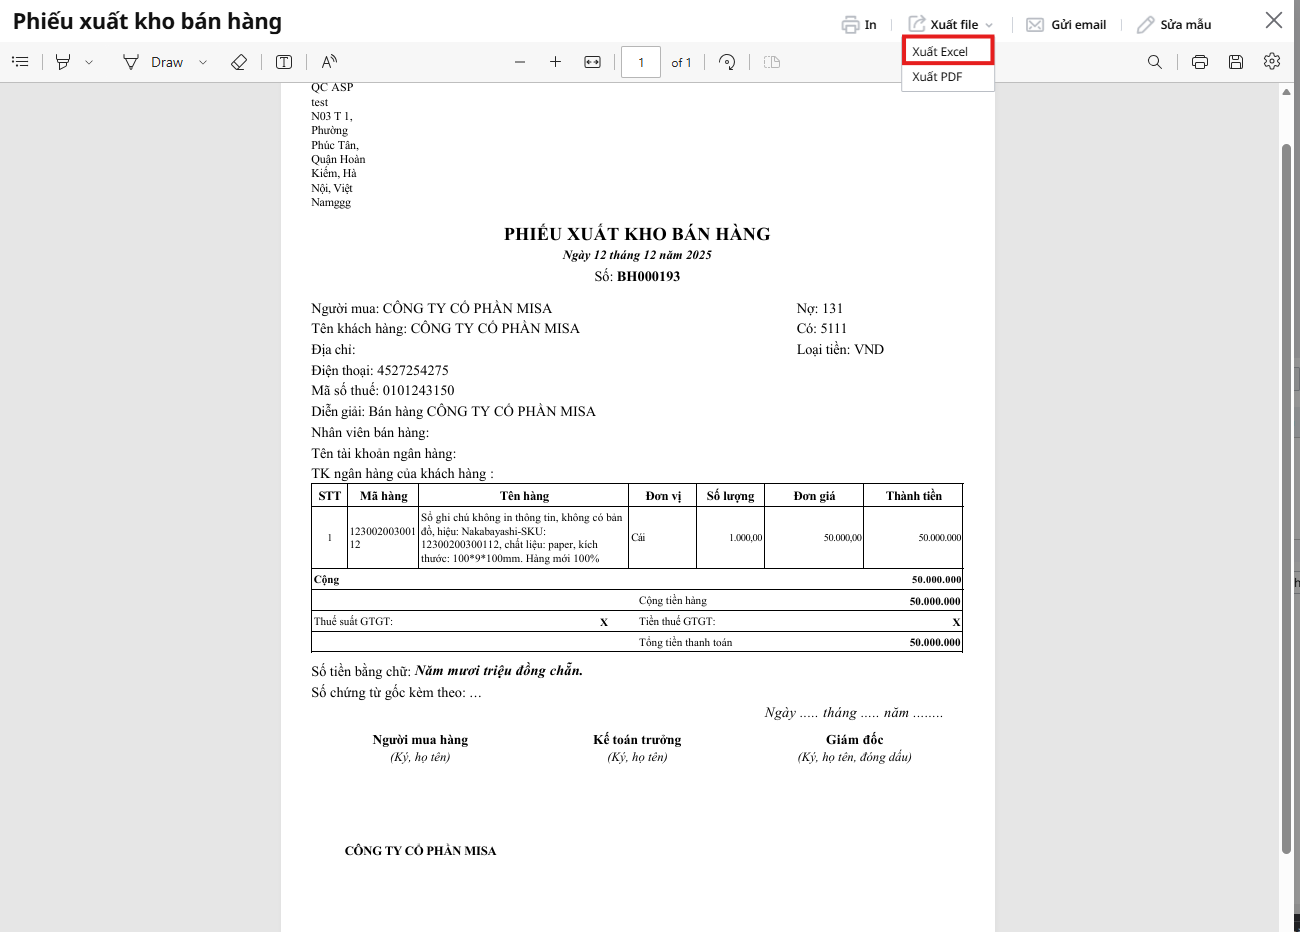Select the Eraser tool
This screenshot has height=932, width=1300.
[239, 62]
